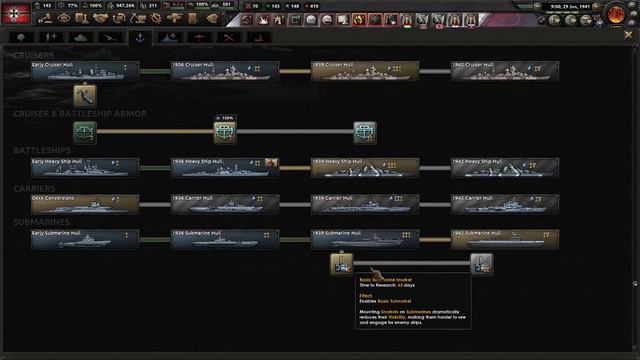Research the 1940 Cruiser Hull
640x360 pixels.
click(365, 71)
